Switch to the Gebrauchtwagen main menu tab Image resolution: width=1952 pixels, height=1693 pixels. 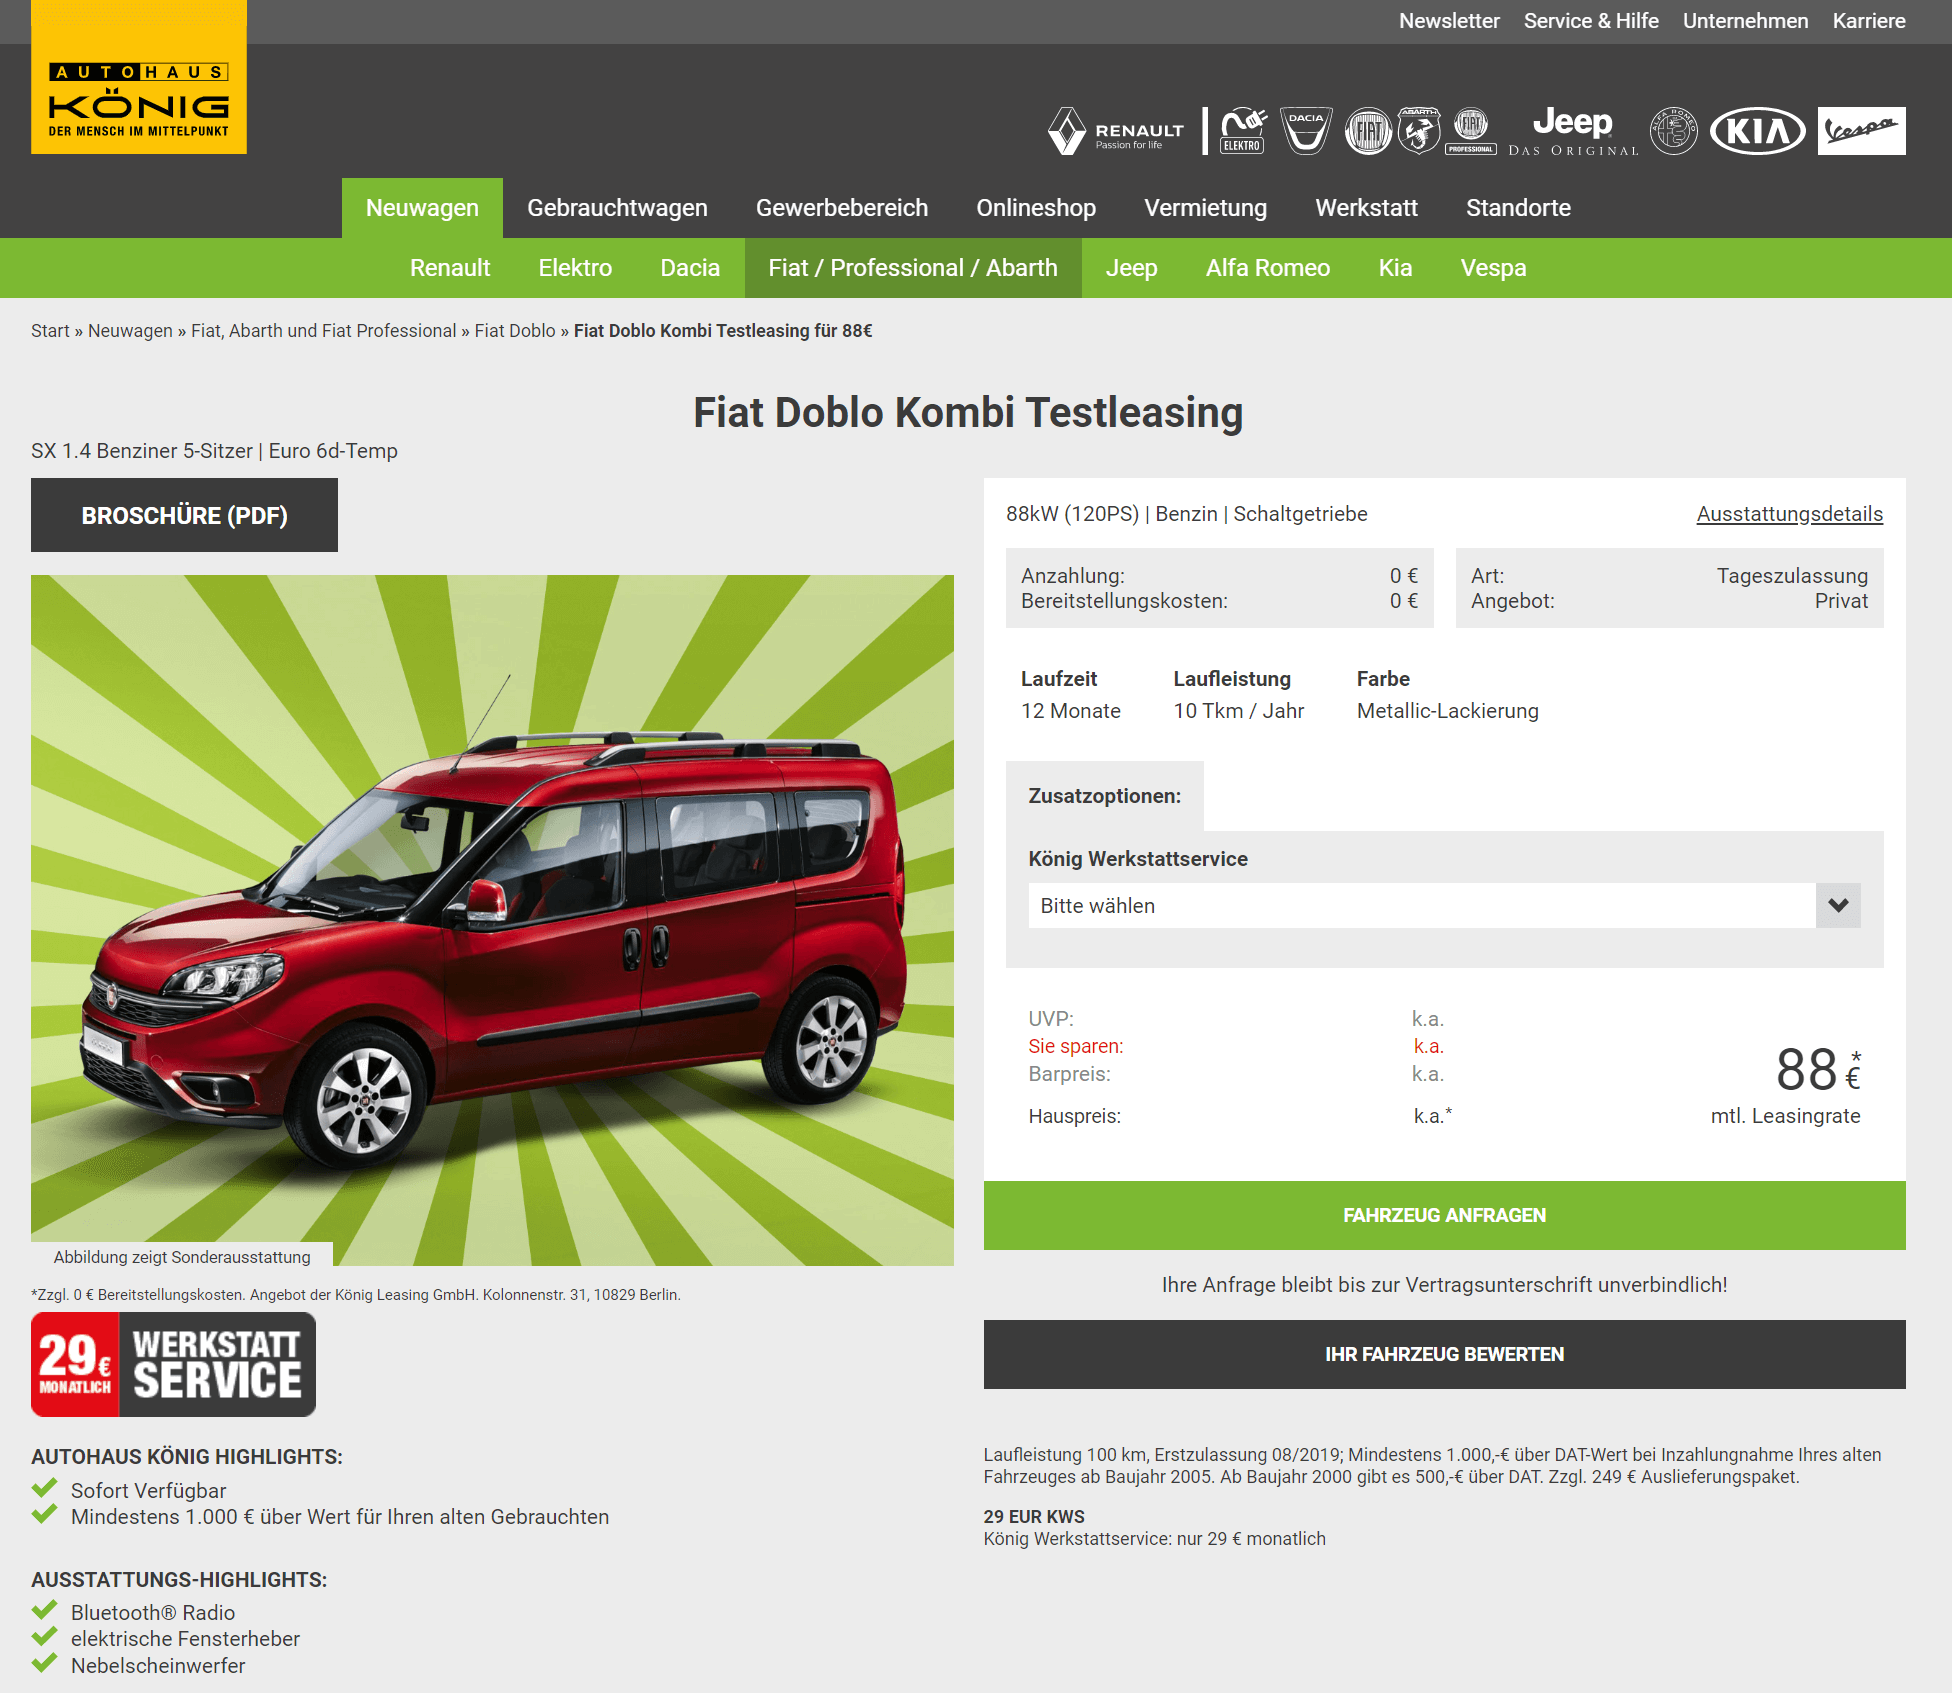[x=617, y=208]
